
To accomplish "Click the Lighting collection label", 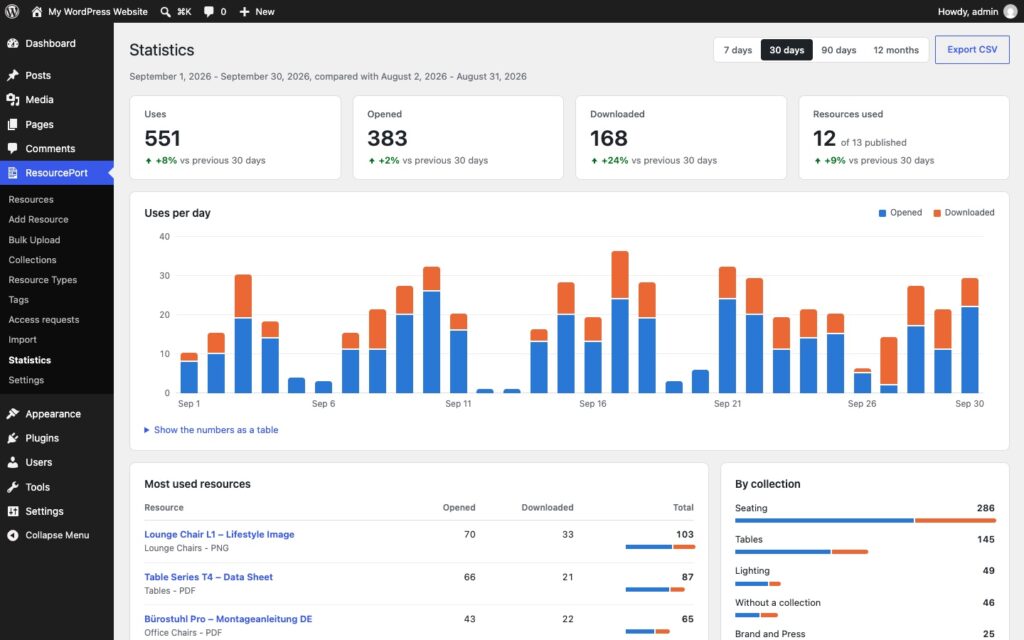I will pyautogui.click(x=752, y=571).
